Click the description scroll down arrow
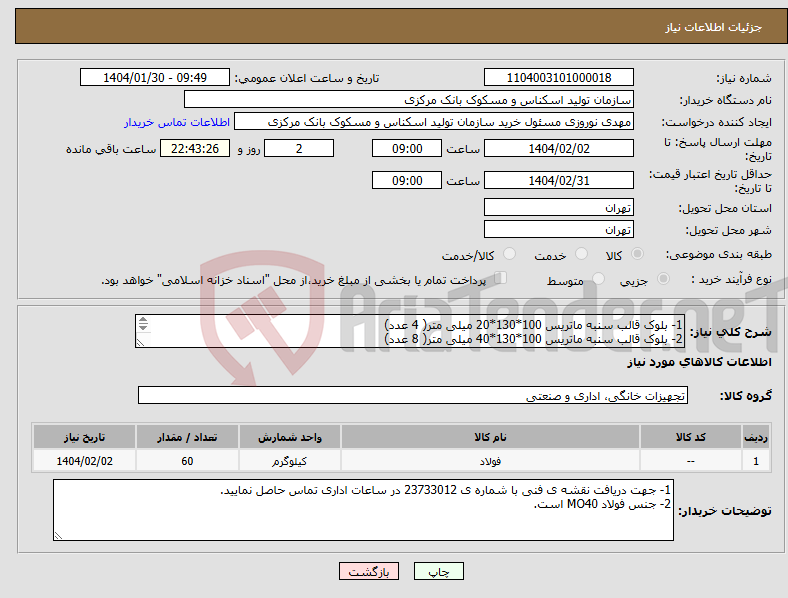788x598 pixels. tap(143, 327)
